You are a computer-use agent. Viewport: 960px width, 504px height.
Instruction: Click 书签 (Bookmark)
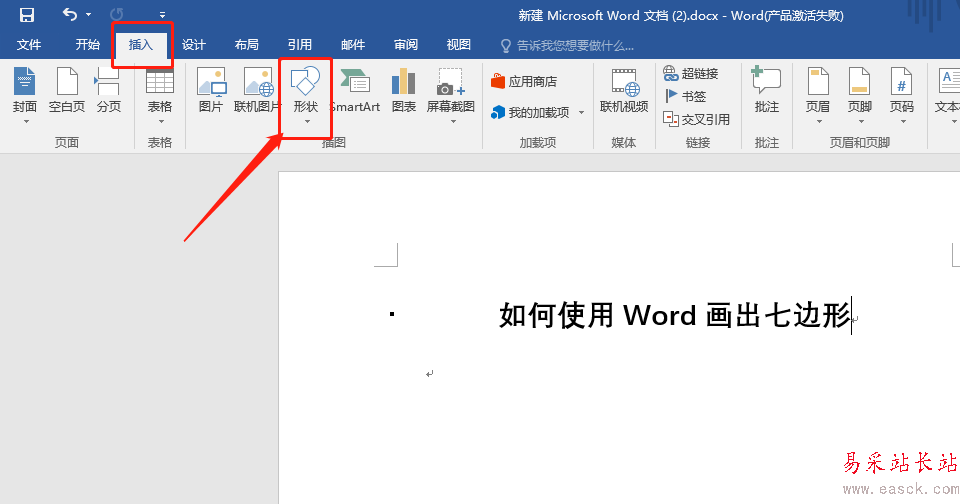(x=685, y=96)
